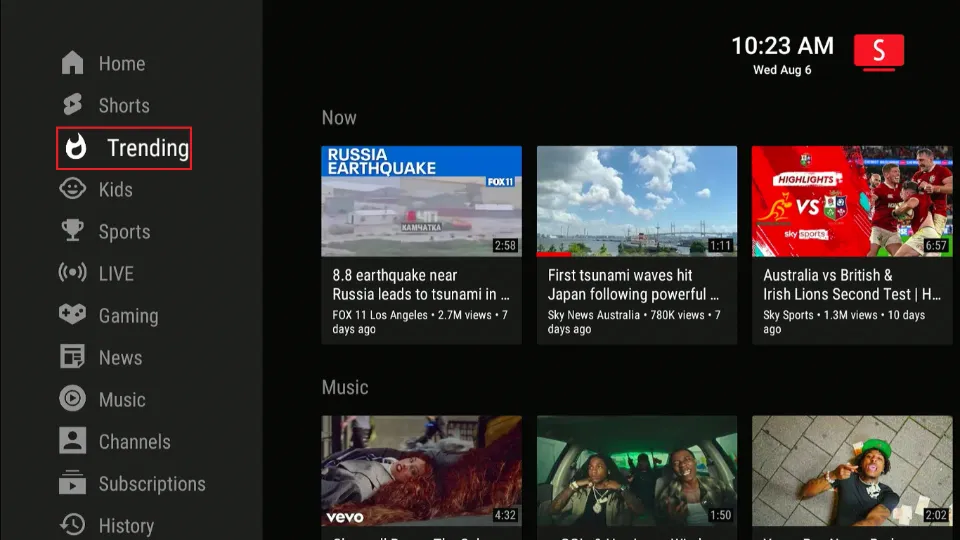
Task: Click title 'First tsunami waves hit Japan'
Action: pyautogui.click(x=633, y=285)
